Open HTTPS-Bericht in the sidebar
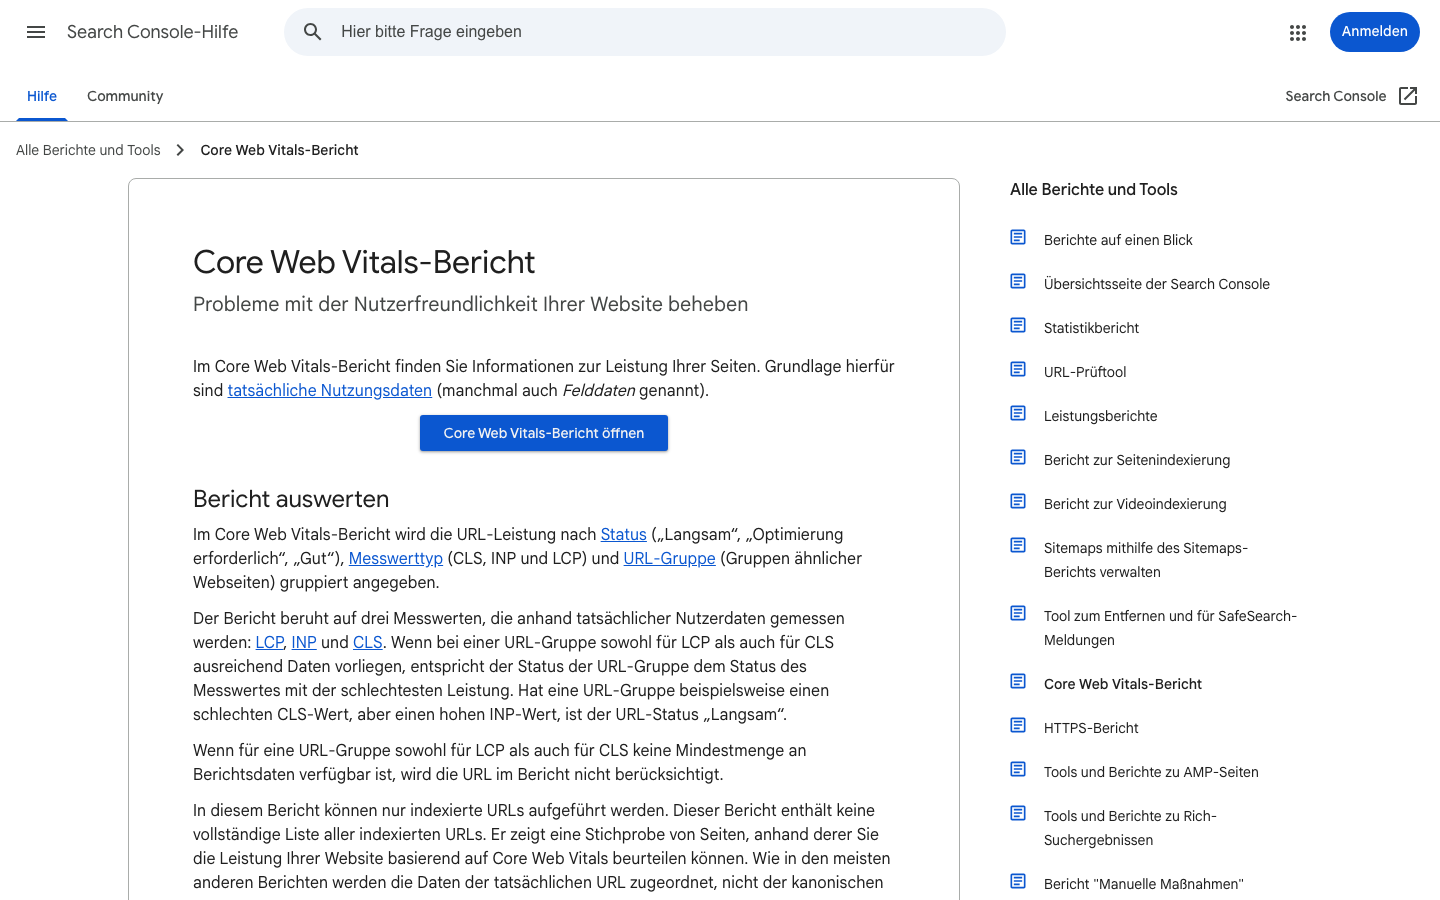Screen dimensions: 1440x900 pos(1091,728)
